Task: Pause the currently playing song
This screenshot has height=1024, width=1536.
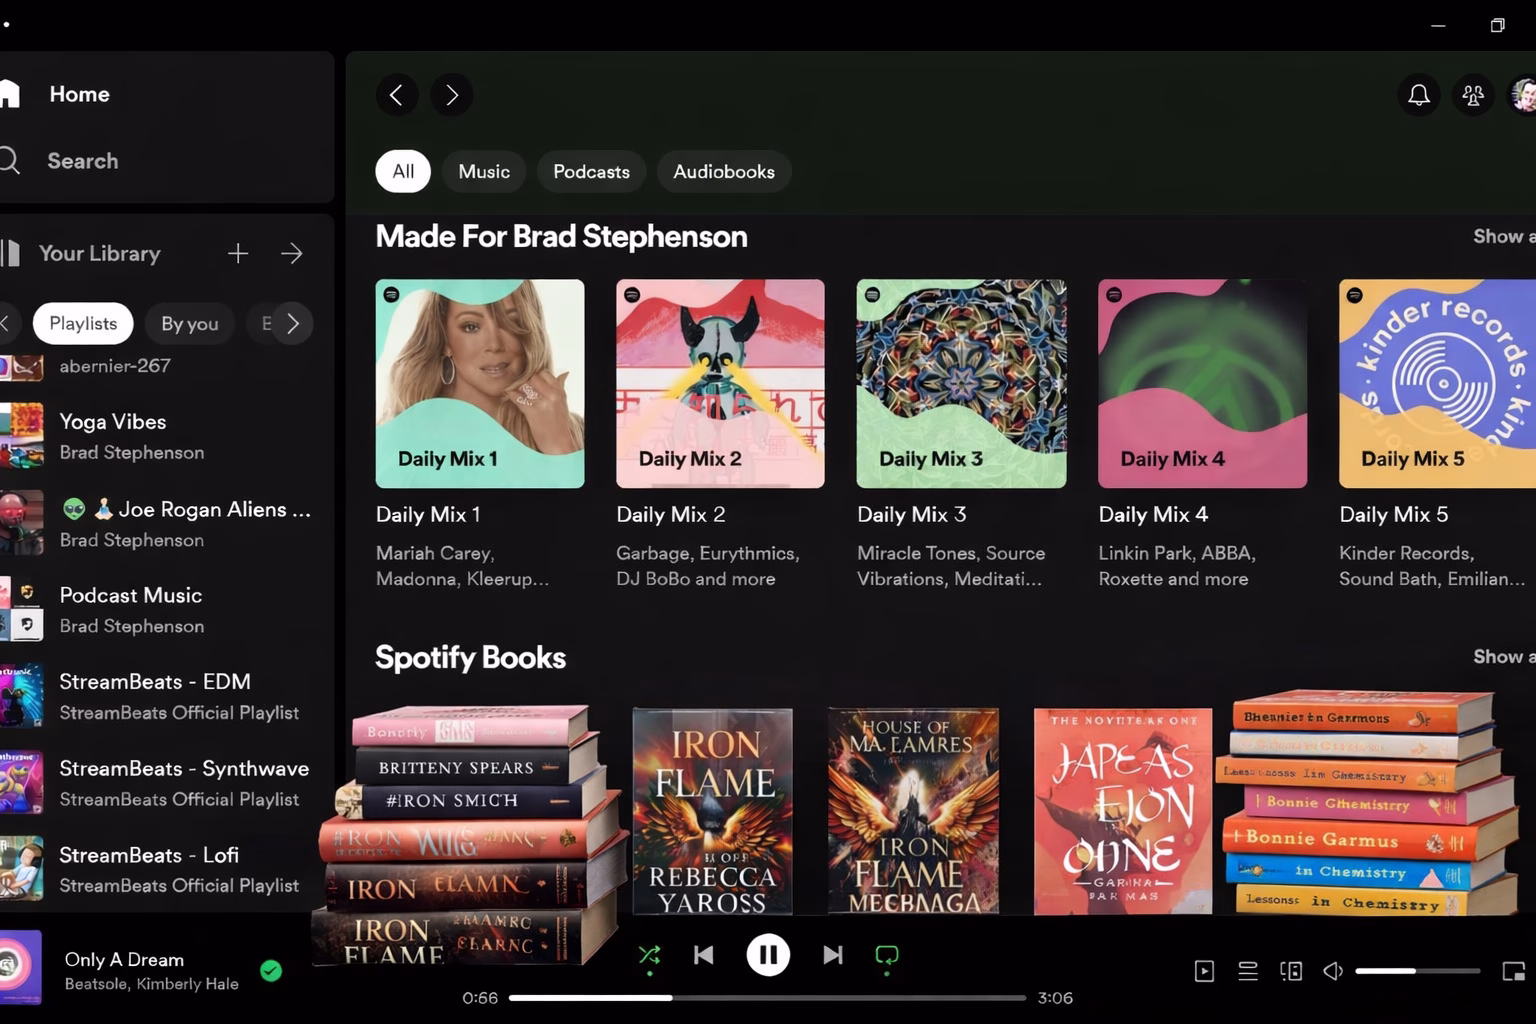Action: (x=768, y=955)
